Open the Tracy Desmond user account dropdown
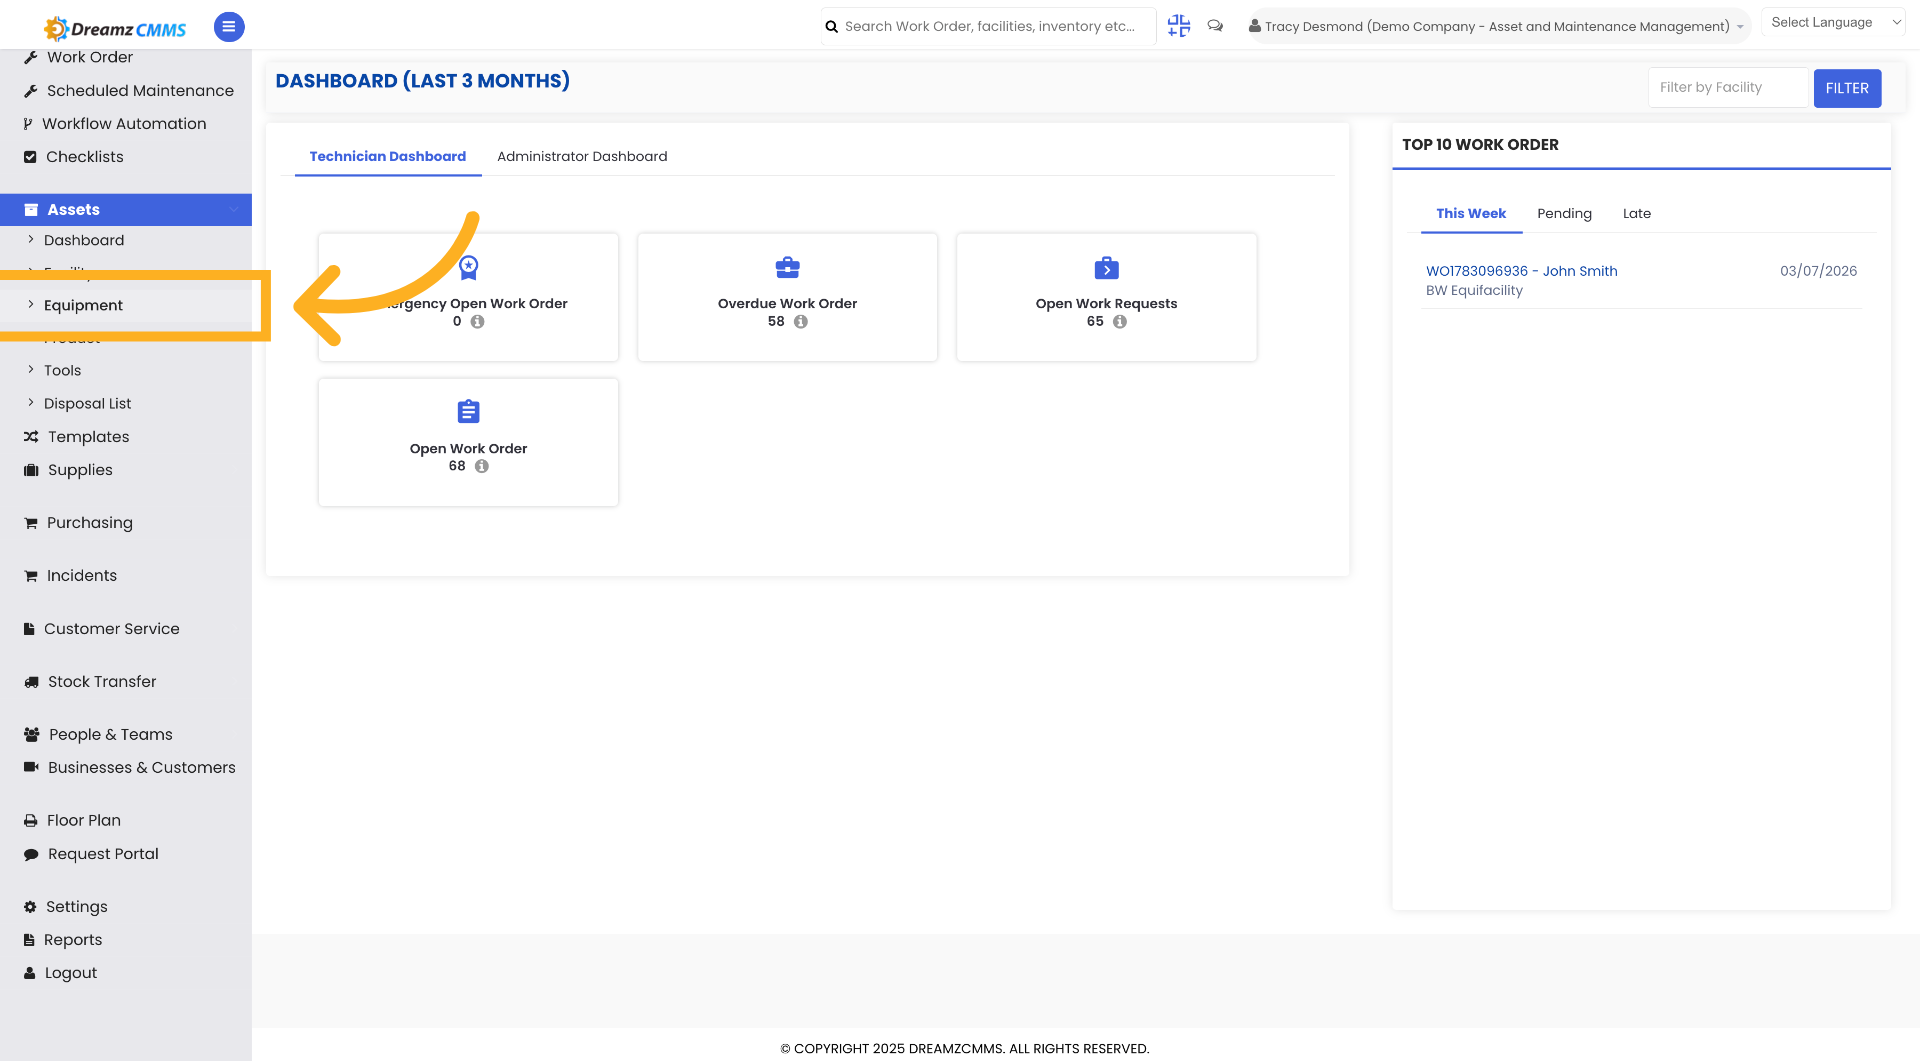The image size is (1920, 1061). click(x=1496, y=26)
